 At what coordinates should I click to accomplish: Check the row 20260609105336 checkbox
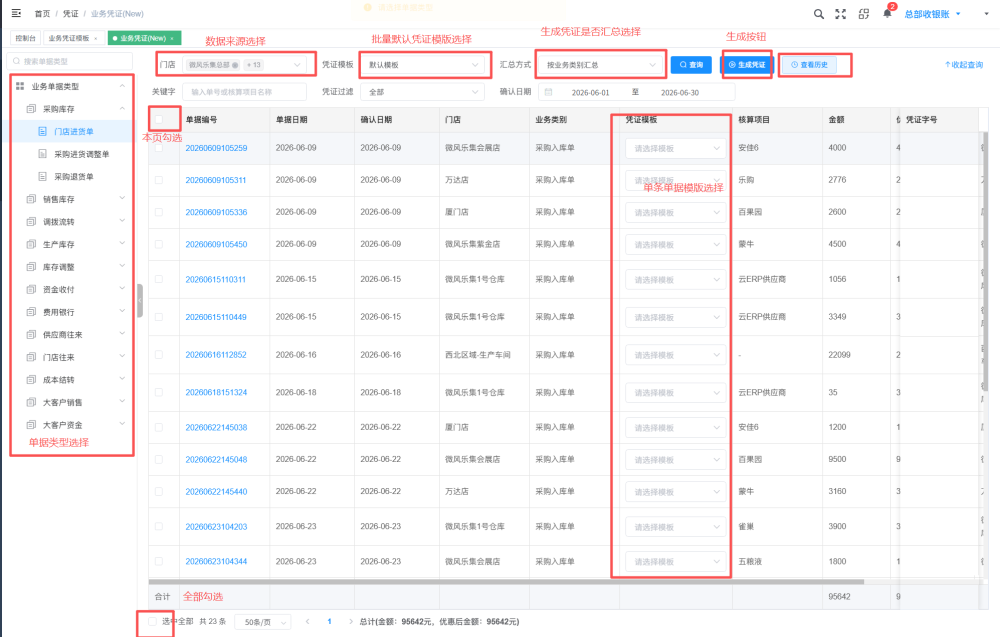159,212
